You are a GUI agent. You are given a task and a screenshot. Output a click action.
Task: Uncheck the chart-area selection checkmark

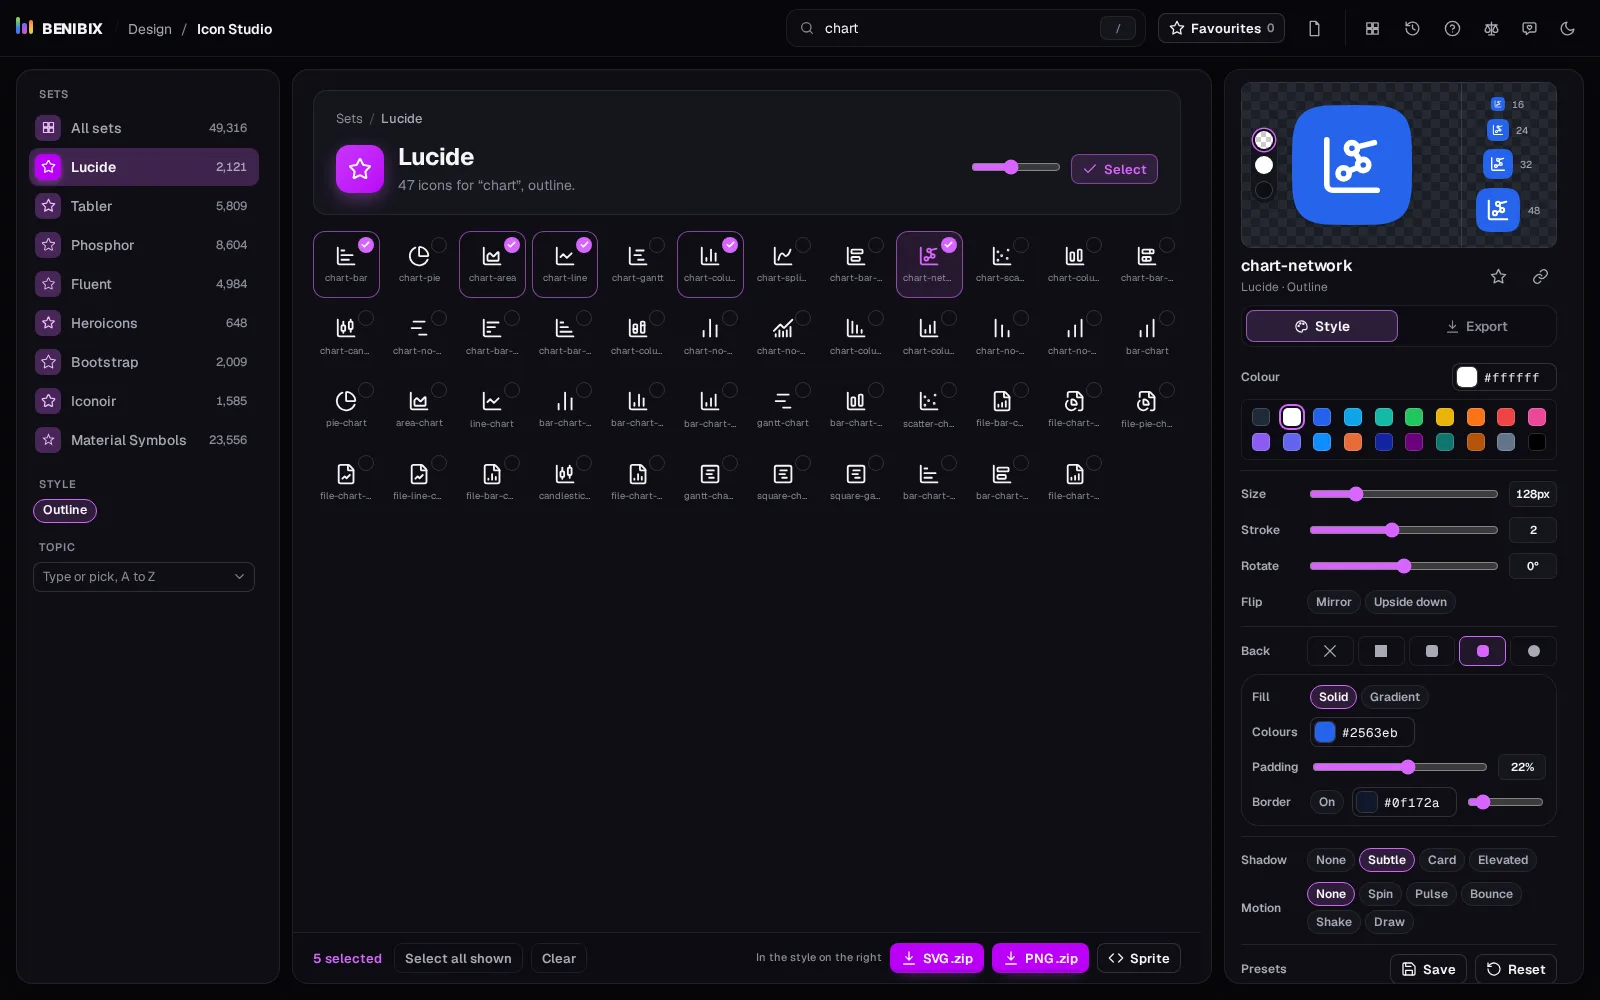[512, 245]
